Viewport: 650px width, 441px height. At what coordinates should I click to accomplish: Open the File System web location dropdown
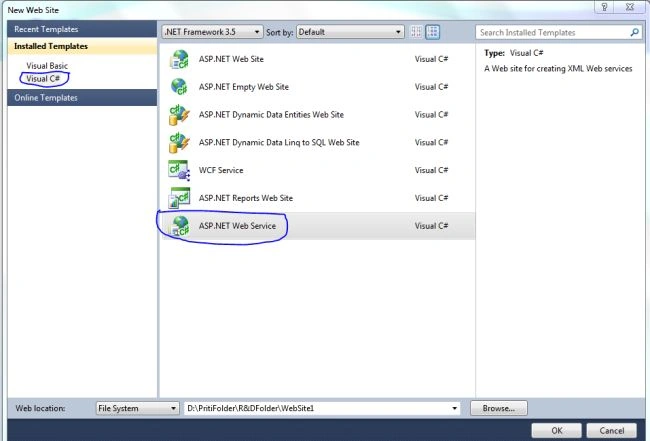pos(138,408)
